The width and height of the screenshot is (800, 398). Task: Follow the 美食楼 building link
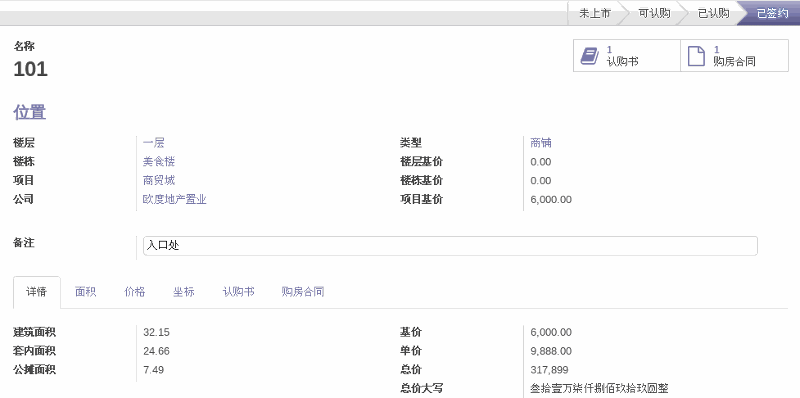[159, 162]
